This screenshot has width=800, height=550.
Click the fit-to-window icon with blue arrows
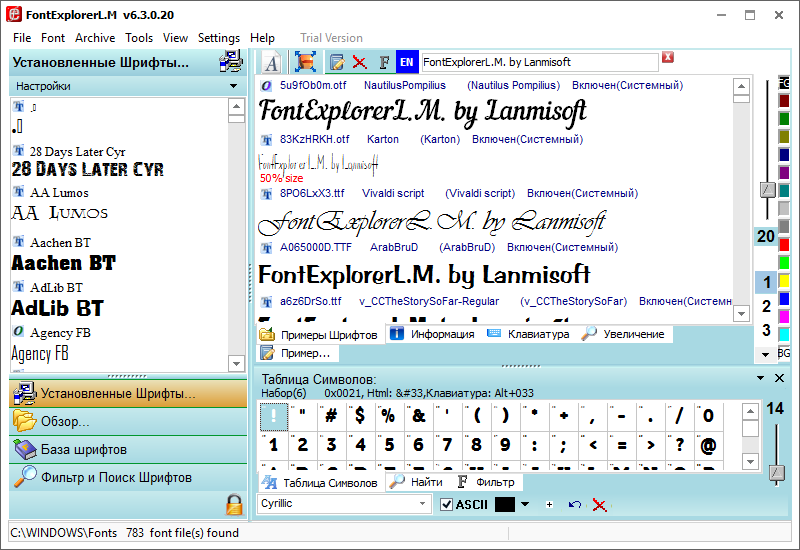[x=305, y=62]
